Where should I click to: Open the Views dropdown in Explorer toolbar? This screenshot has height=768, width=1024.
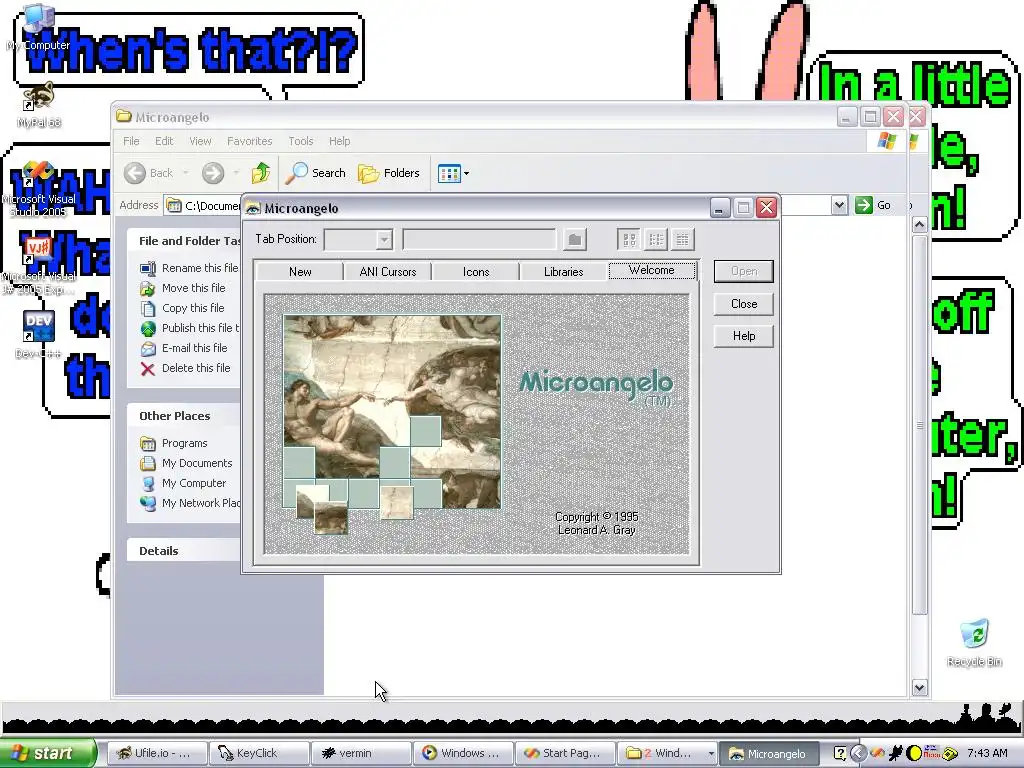(453, 174)
